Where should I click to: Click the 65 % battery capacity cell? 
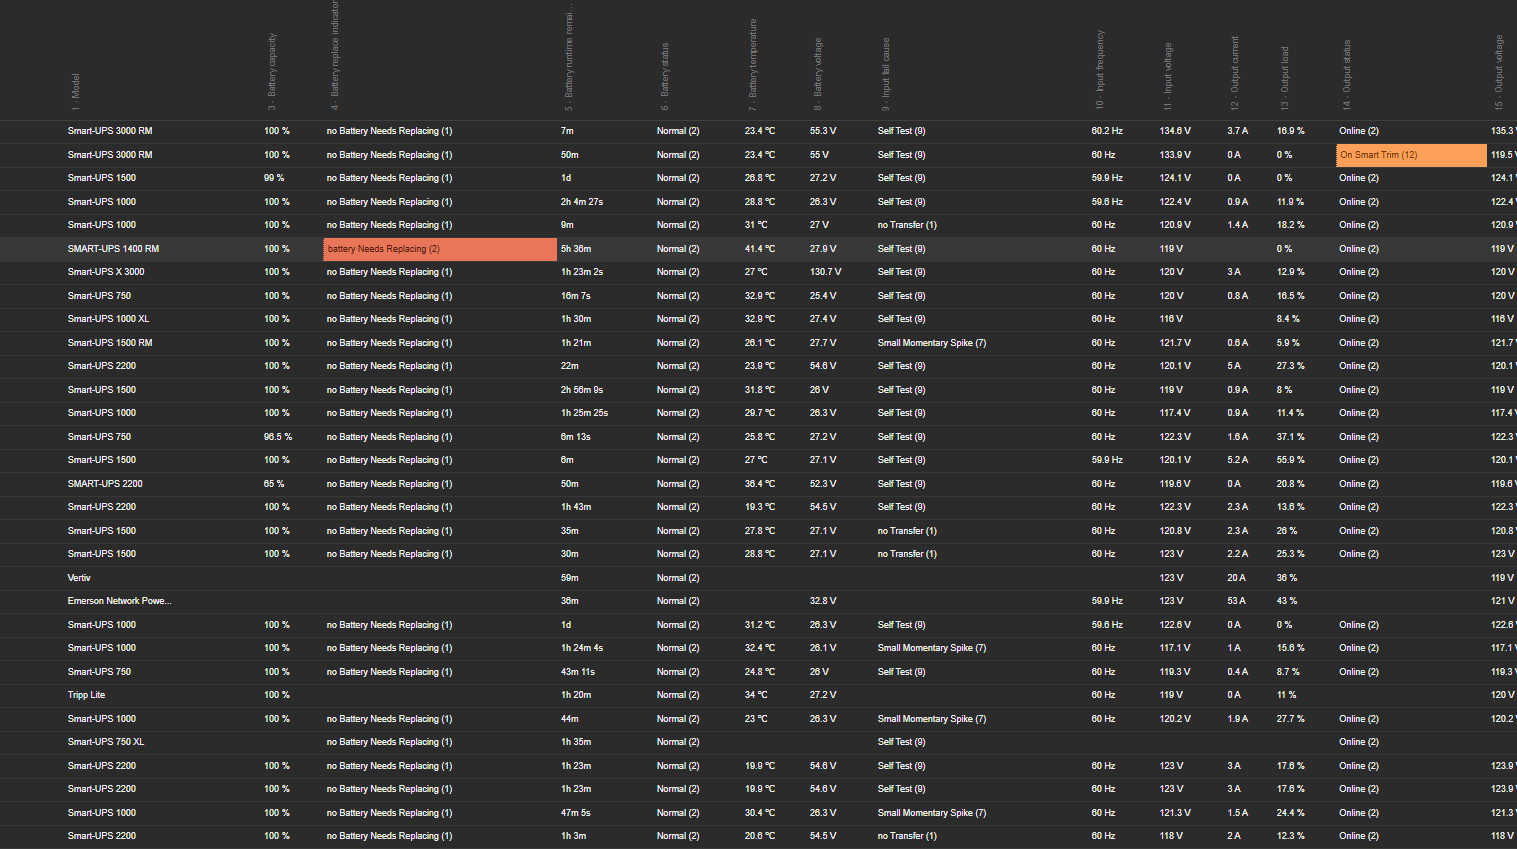[274, 484]
